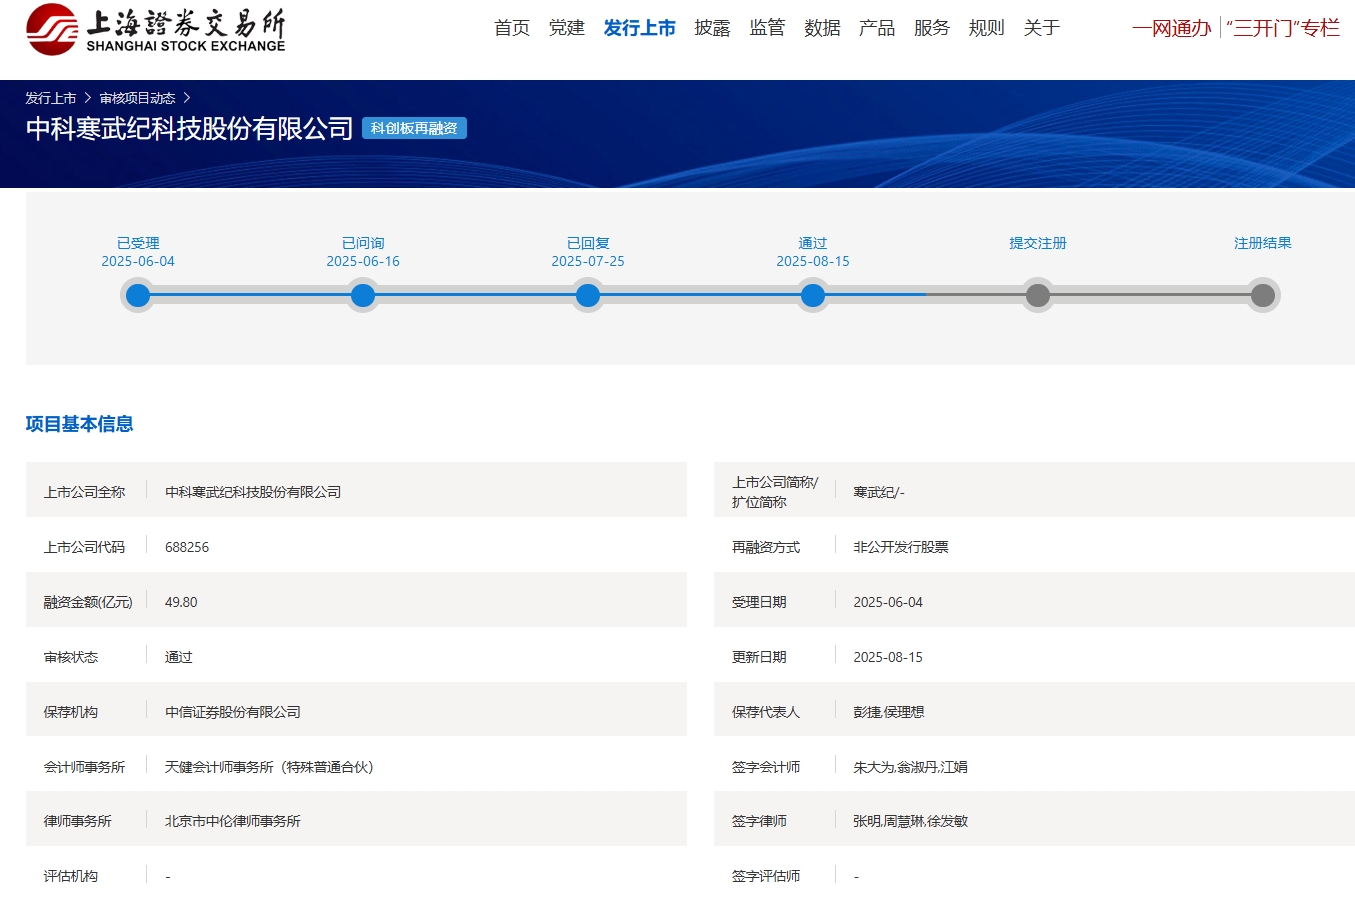This screenshot has height=910, width=1355.
Task: Click the 已问询 timeline node
Action: coord(363,295)
